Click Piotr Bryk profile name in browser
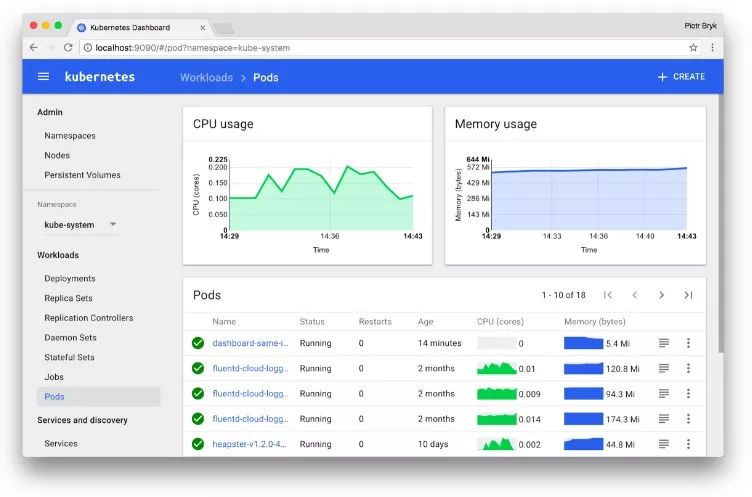752x497 pixels. [x=700, y=26]
